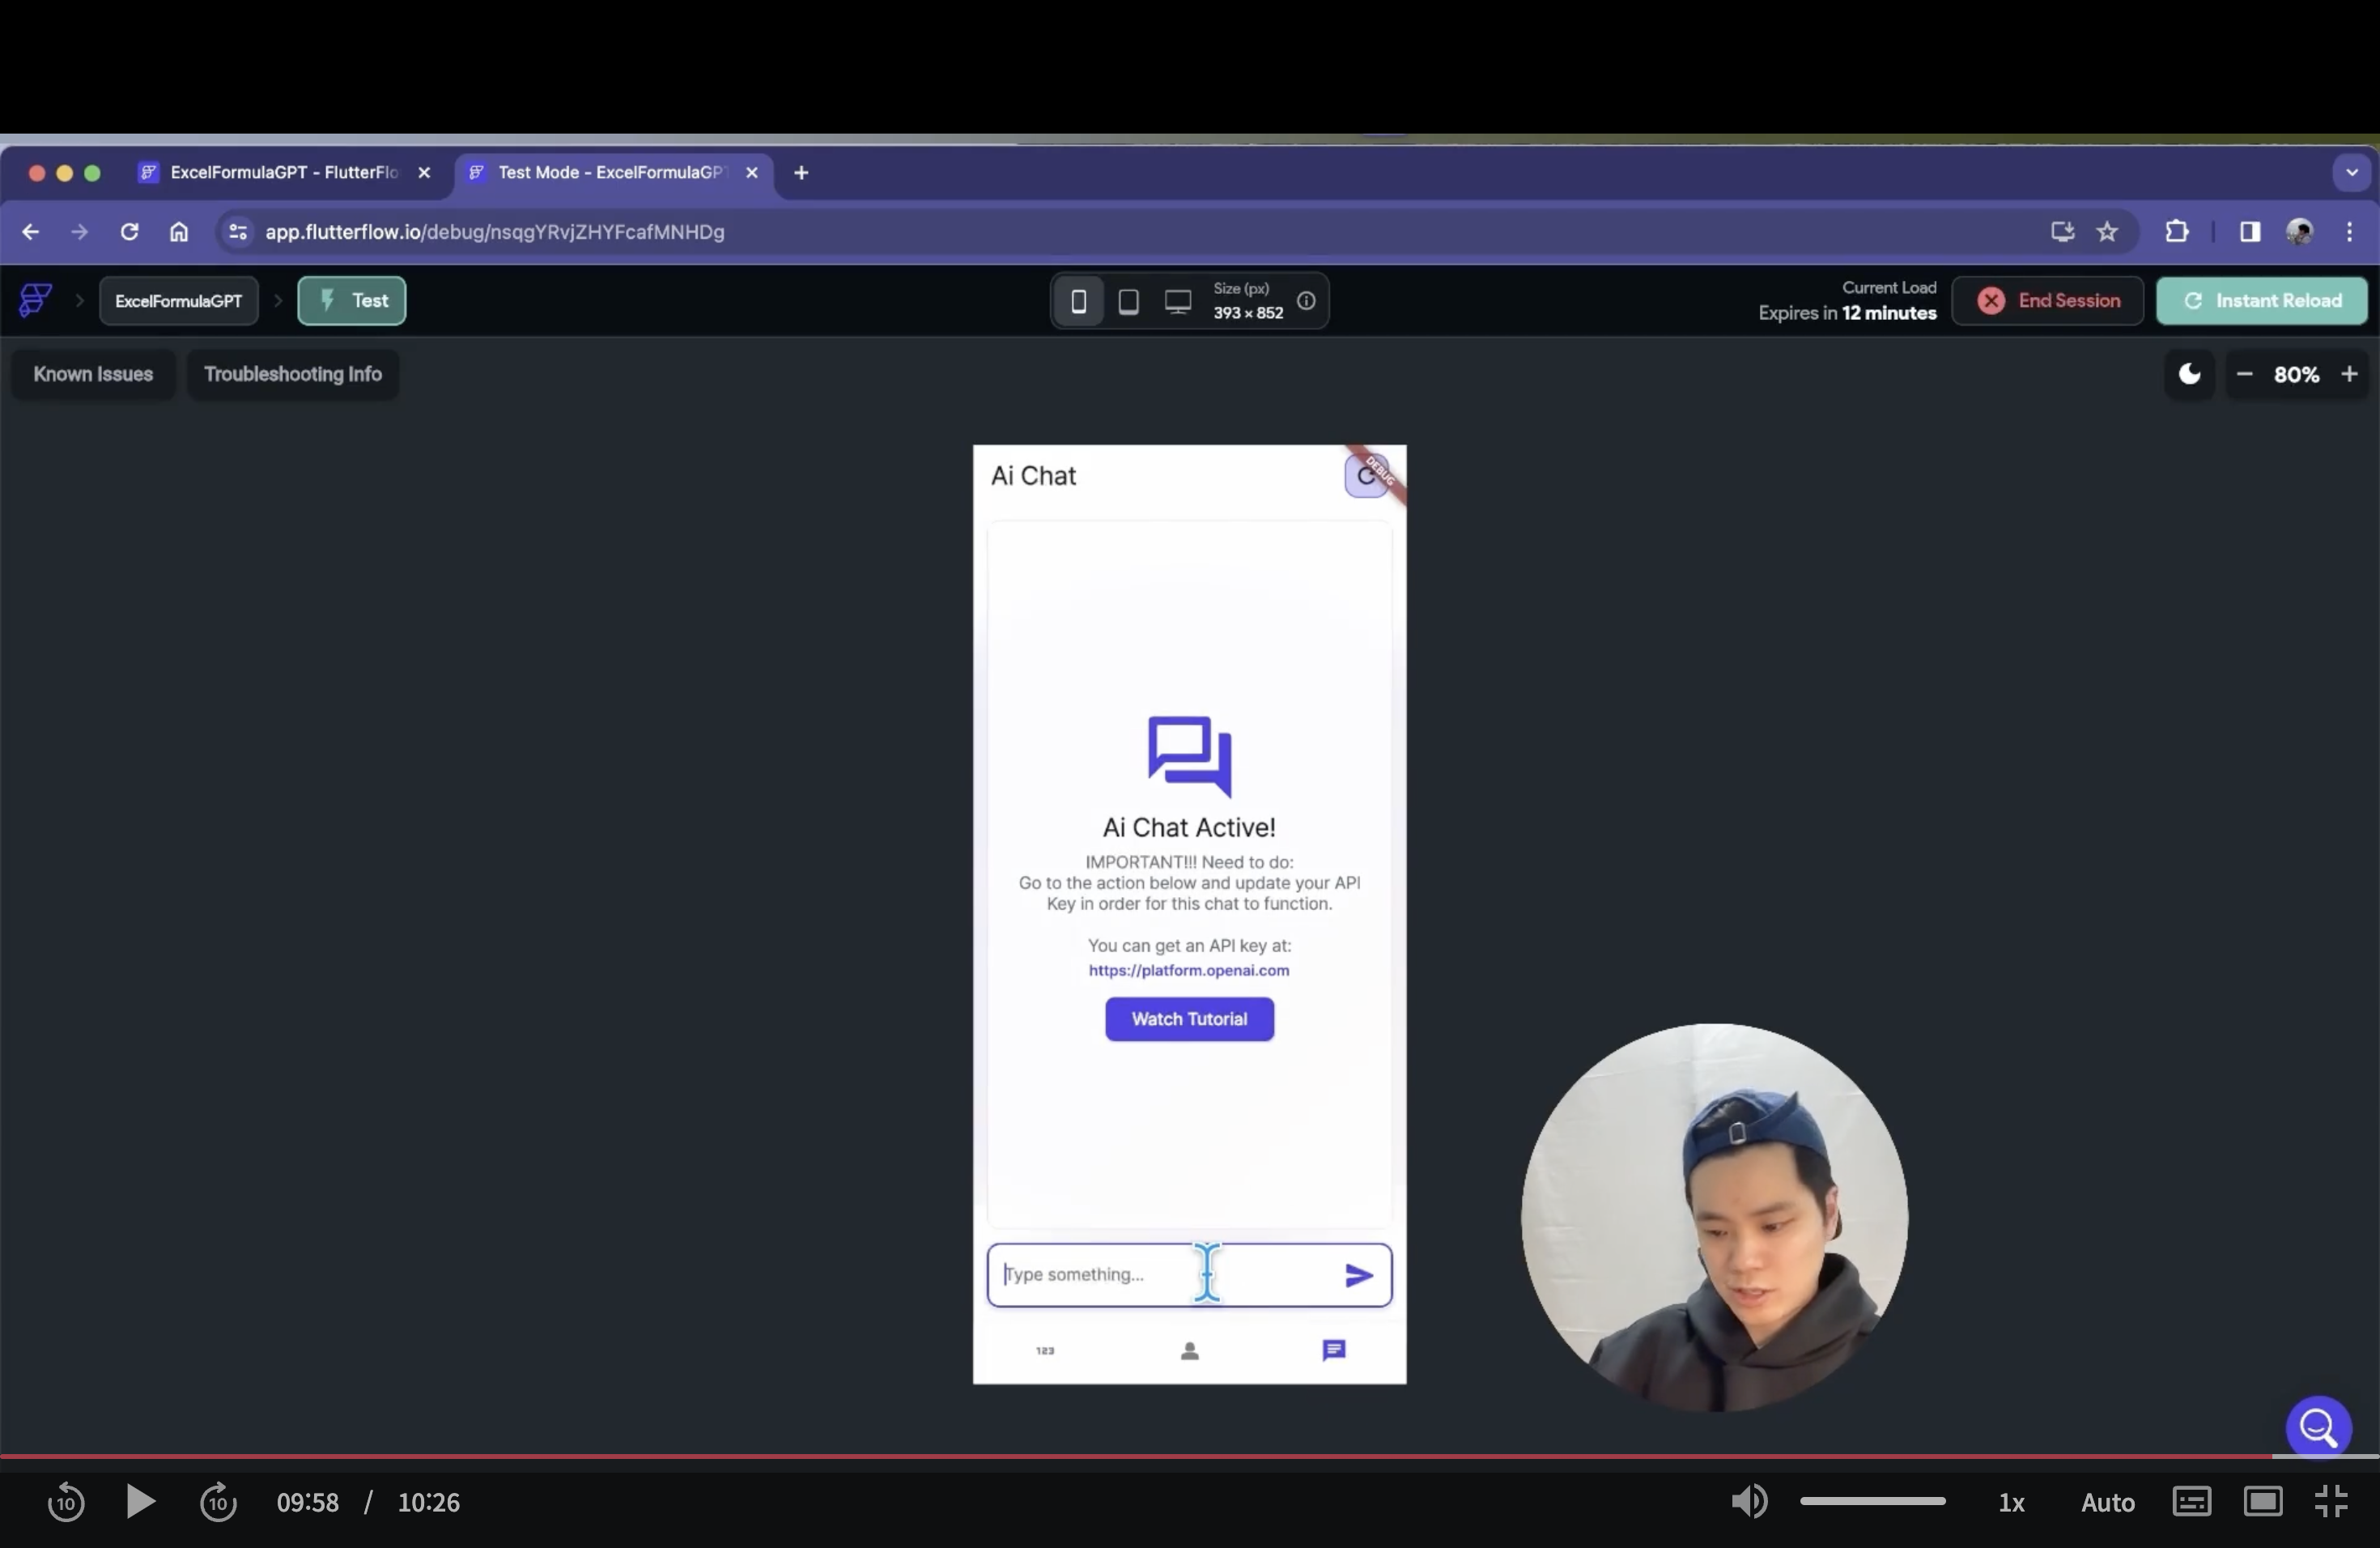Open the platform.openai.com link
The height and width of the screenshot is (1548, 2380).
coord(1189,970)
